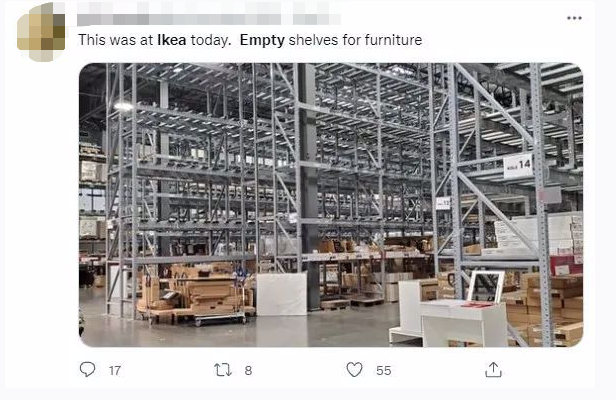Click the reply speech bubble icon

coord(87,369)
